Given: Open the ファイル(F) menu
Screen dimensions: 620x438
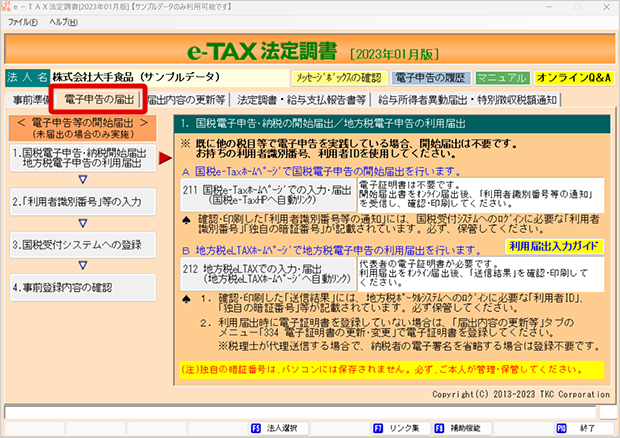Looking at the screenshot, I should [x=23, y=23].
